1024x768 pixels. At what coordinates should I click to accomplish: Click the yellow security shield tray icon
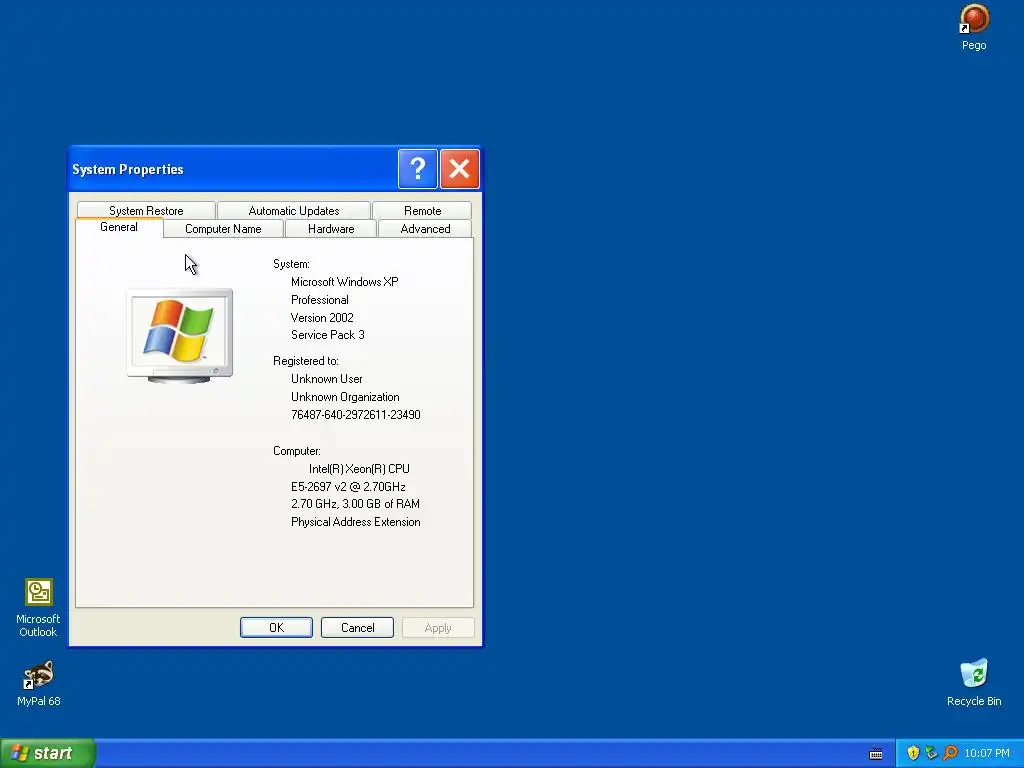point(913,753)
